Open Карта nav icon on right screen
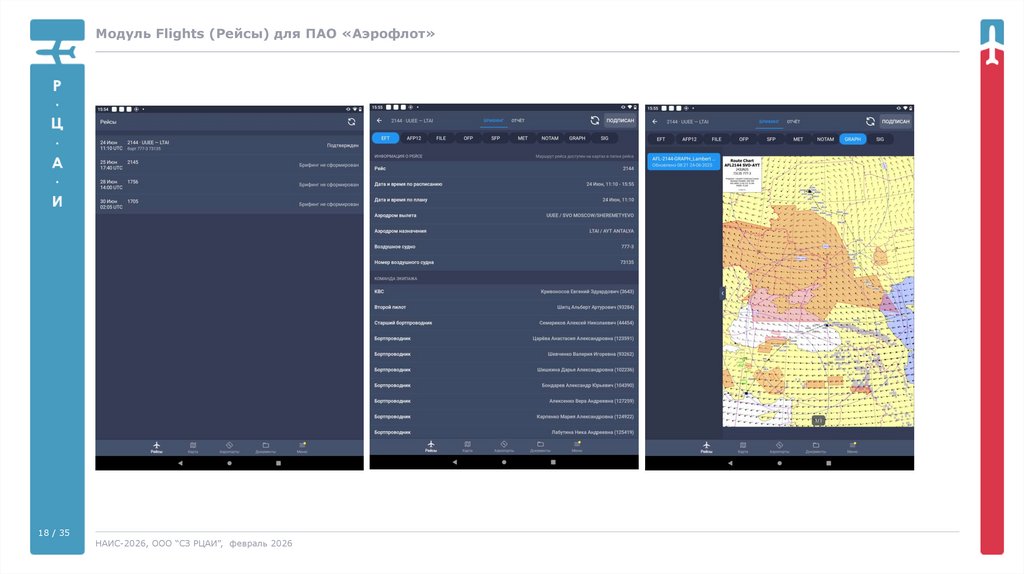This screenshot has width=1024, height=574. [743, 447]
